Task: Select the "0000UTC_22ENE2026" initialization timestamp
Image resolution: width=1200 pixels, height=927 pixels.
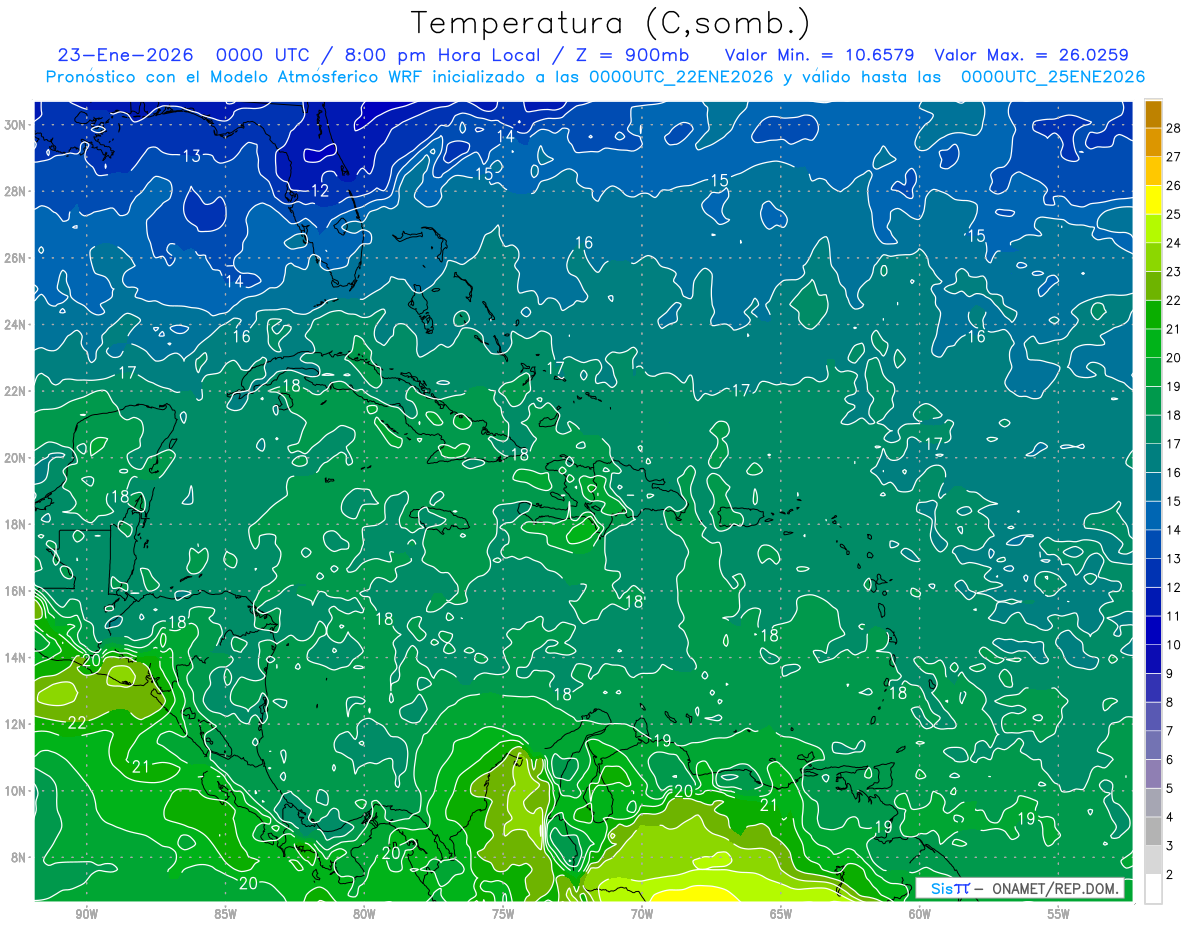Action: coord(681,77)
